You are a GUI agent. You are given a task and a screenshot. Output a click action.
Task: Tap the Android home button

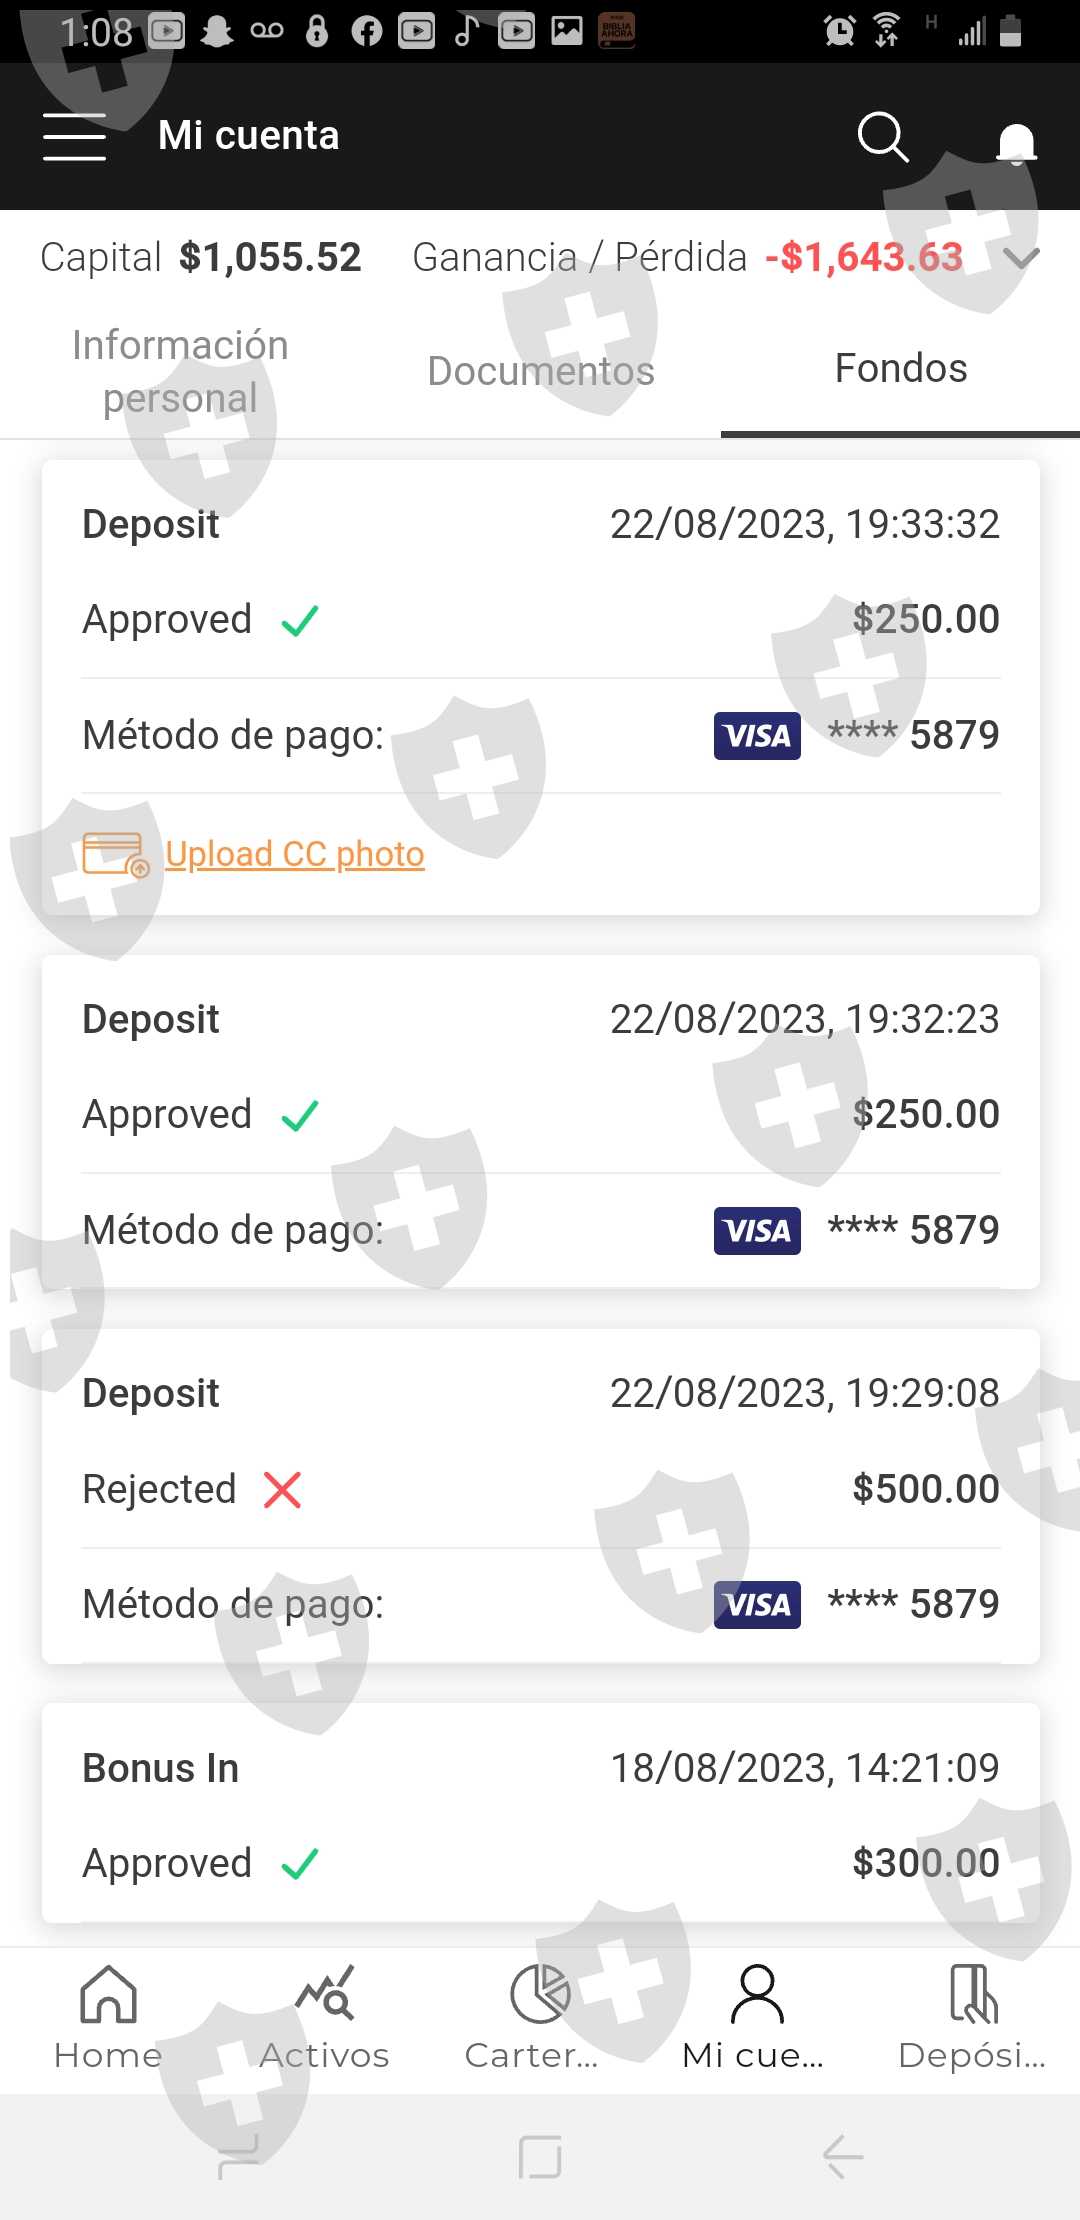(540, 2156)
